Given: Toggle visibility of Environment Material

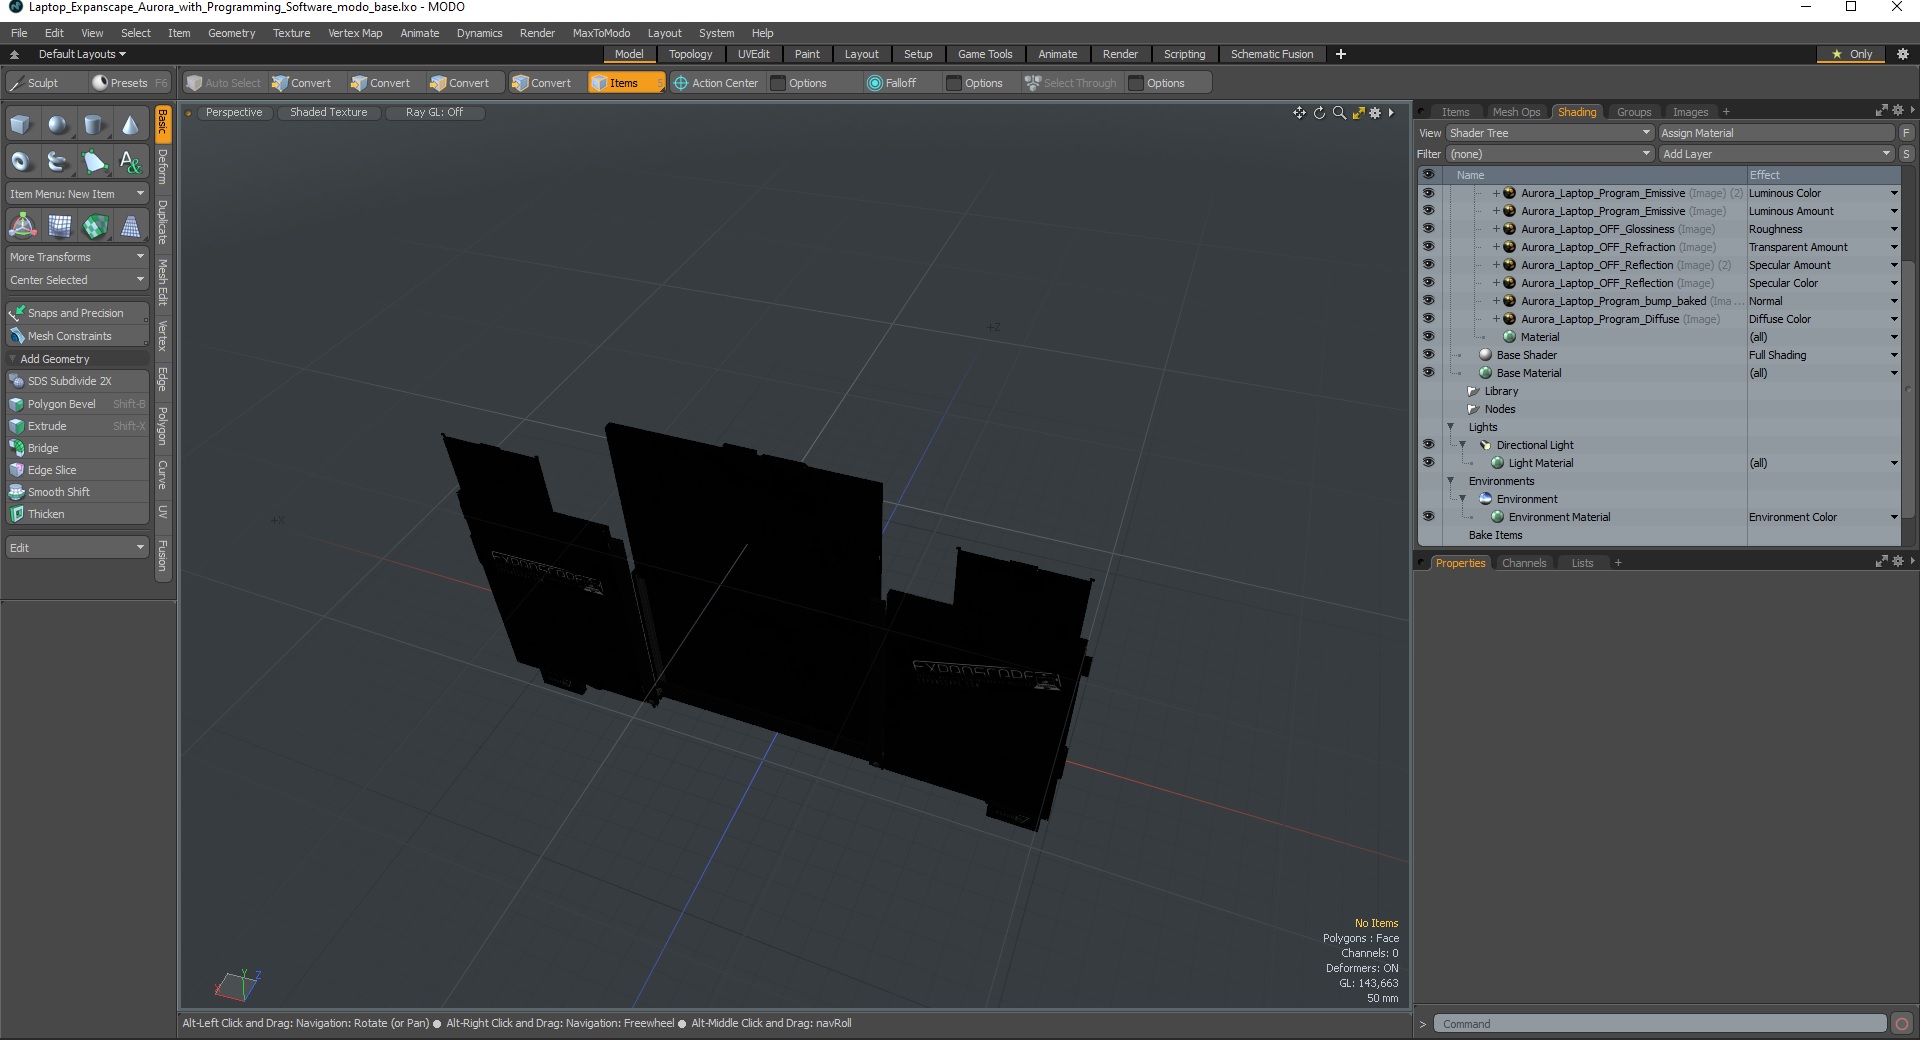Looking at the screenshot, I should coord(1428,517).
